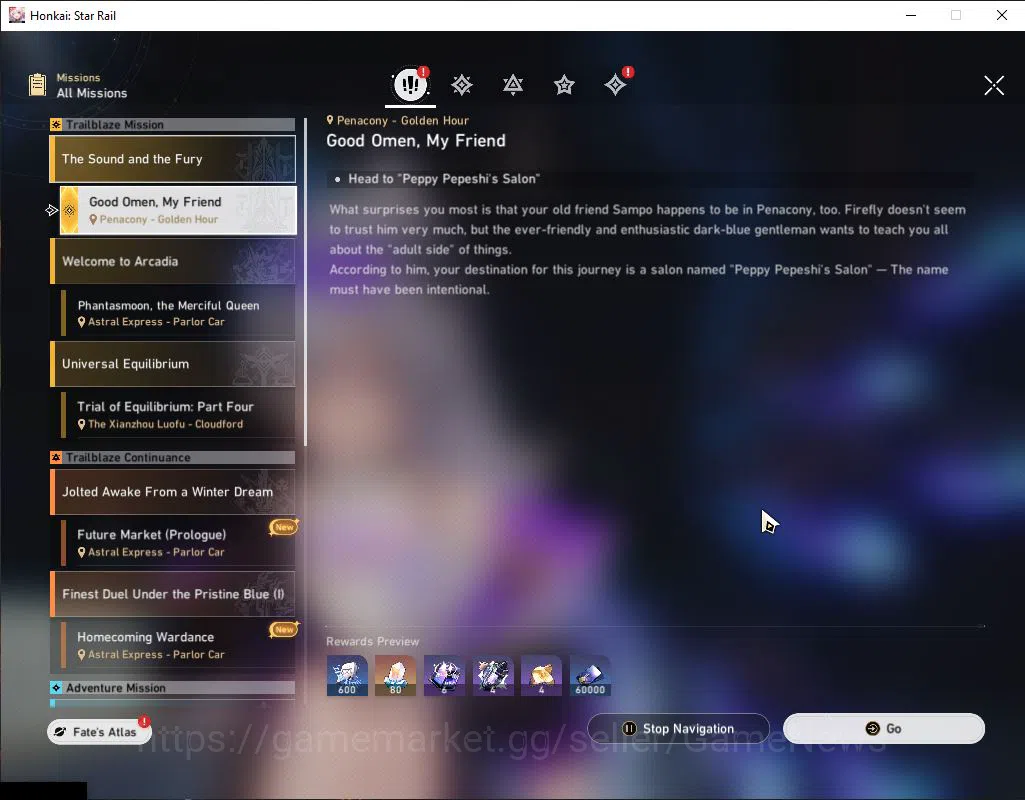Click Penacony - Golden Hour location header
The width and height of the screenshot is (1025, 800).
point(397,120)
